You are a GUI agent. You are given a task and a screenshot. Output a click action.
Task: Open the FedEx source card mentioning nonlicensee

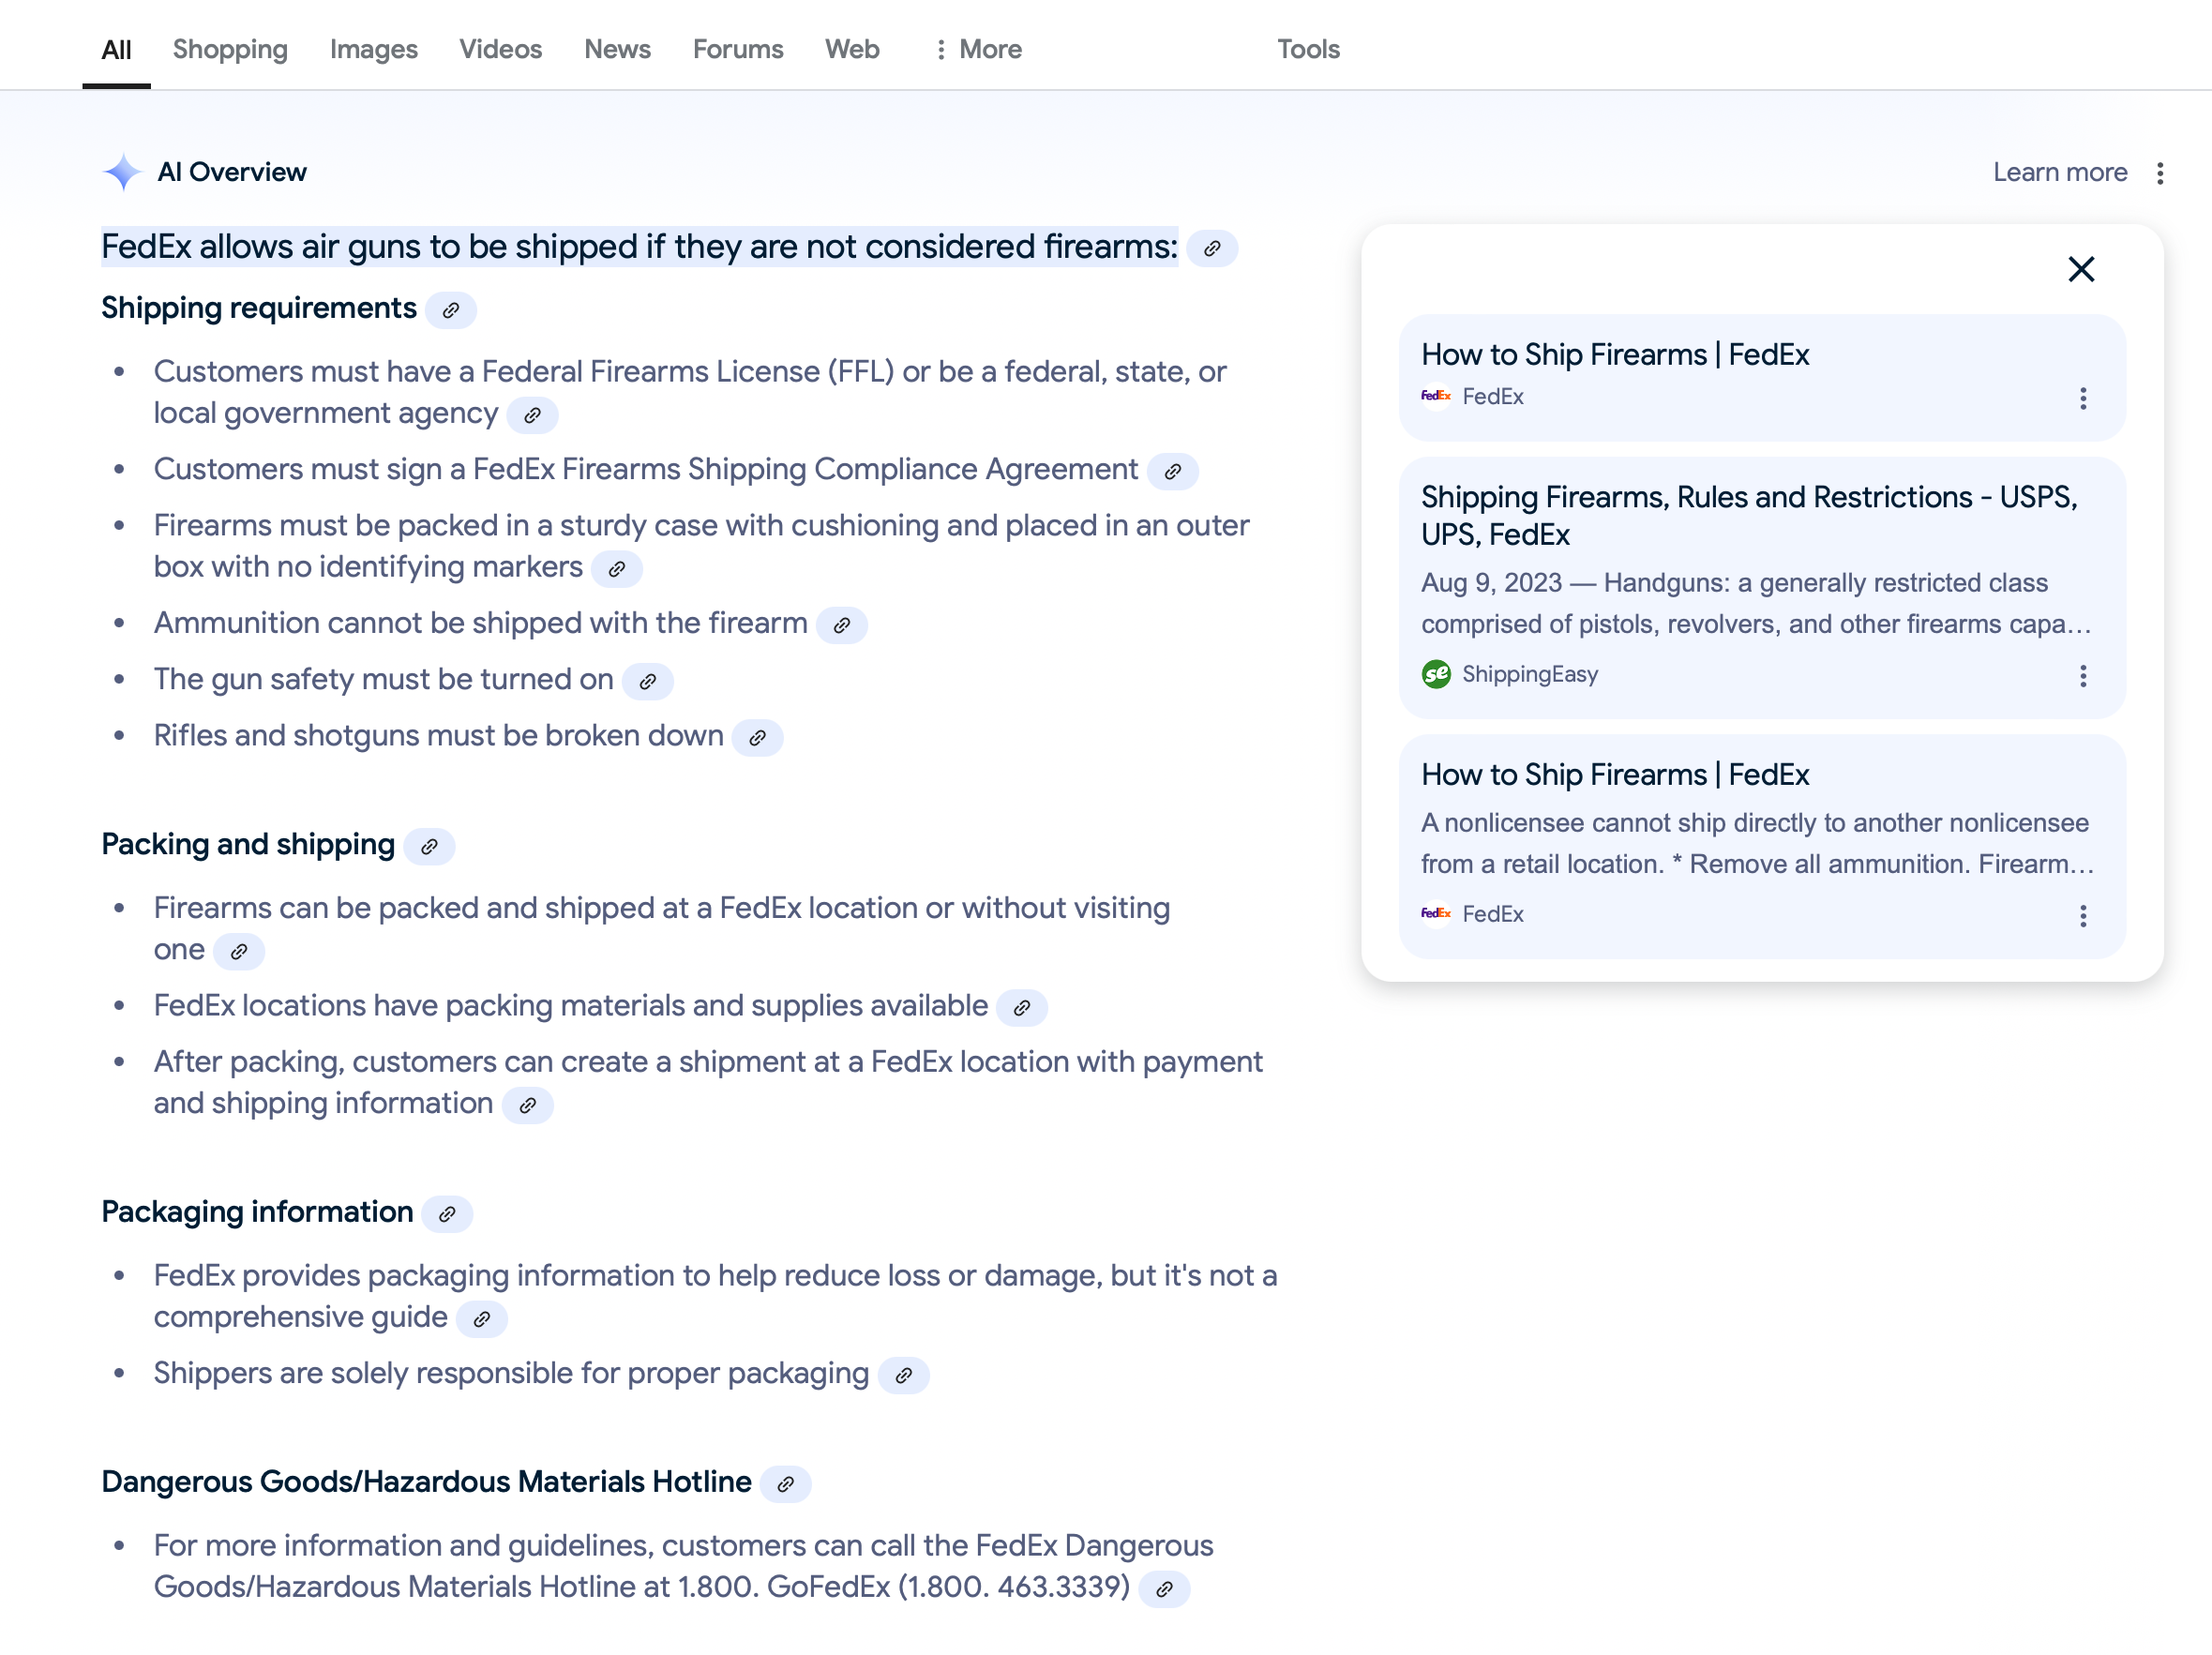click(1762, 846)
